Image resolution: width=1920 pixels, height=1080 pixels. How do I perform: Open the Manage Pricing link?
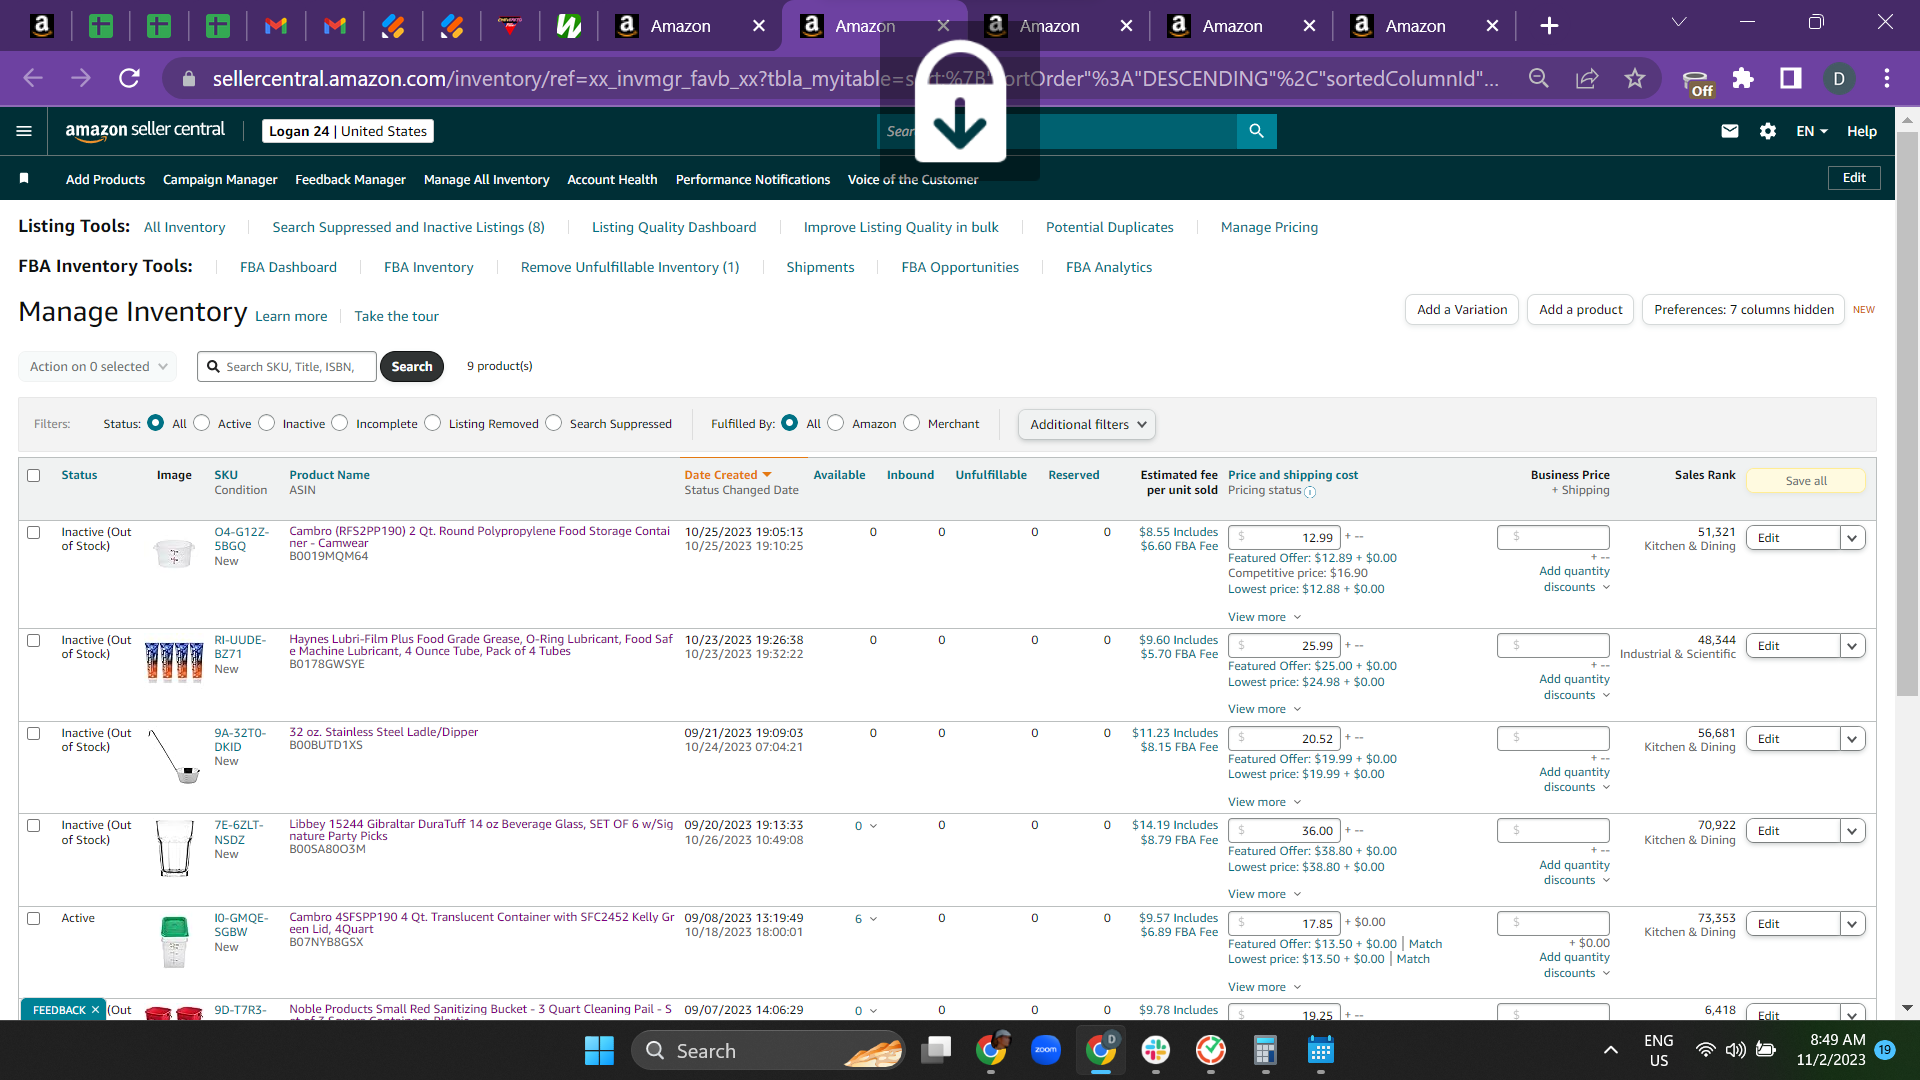click(x=1269, y=227)
